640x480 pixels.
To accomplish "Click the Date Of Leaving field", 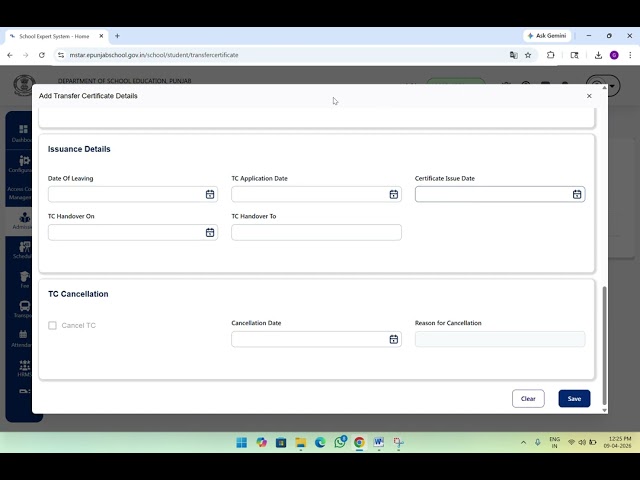I will [133, 194].
